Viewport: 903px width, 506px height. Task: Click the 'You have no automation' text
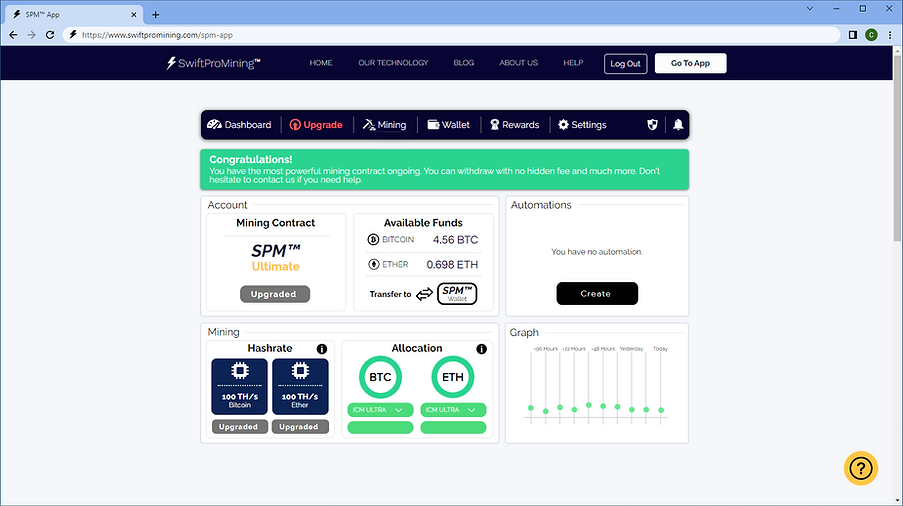pyautogui.click(x=597, y=252)
